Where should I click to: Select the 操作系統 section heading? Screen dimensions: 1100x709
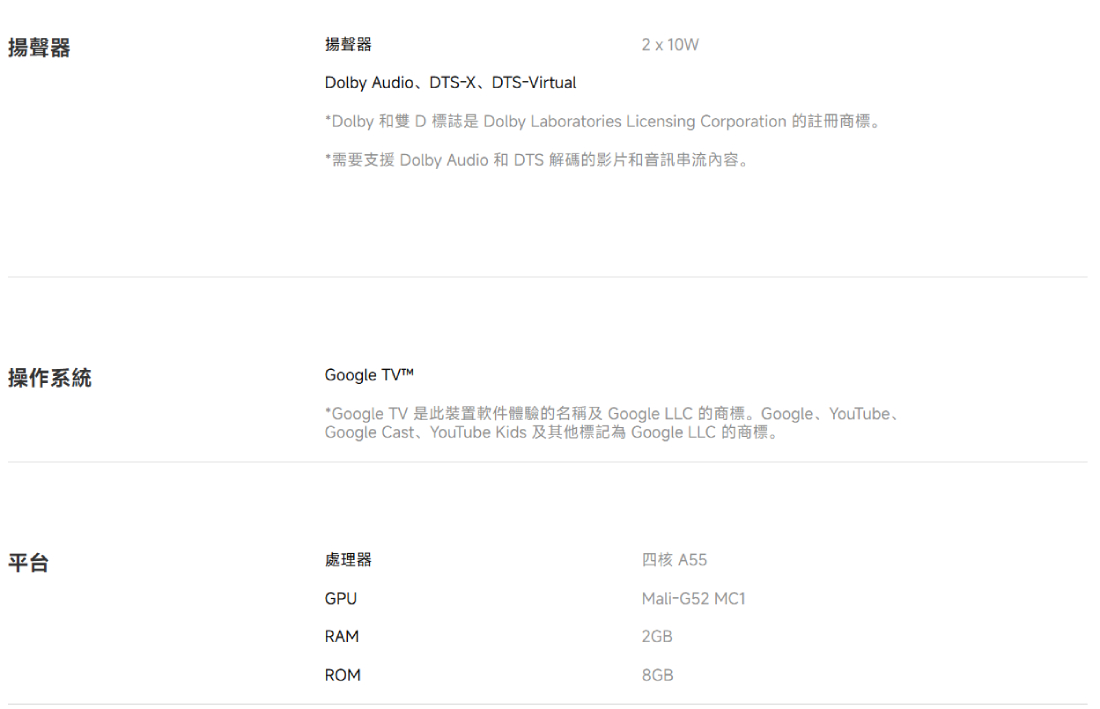pyautogui.click(x=50, y=378)
